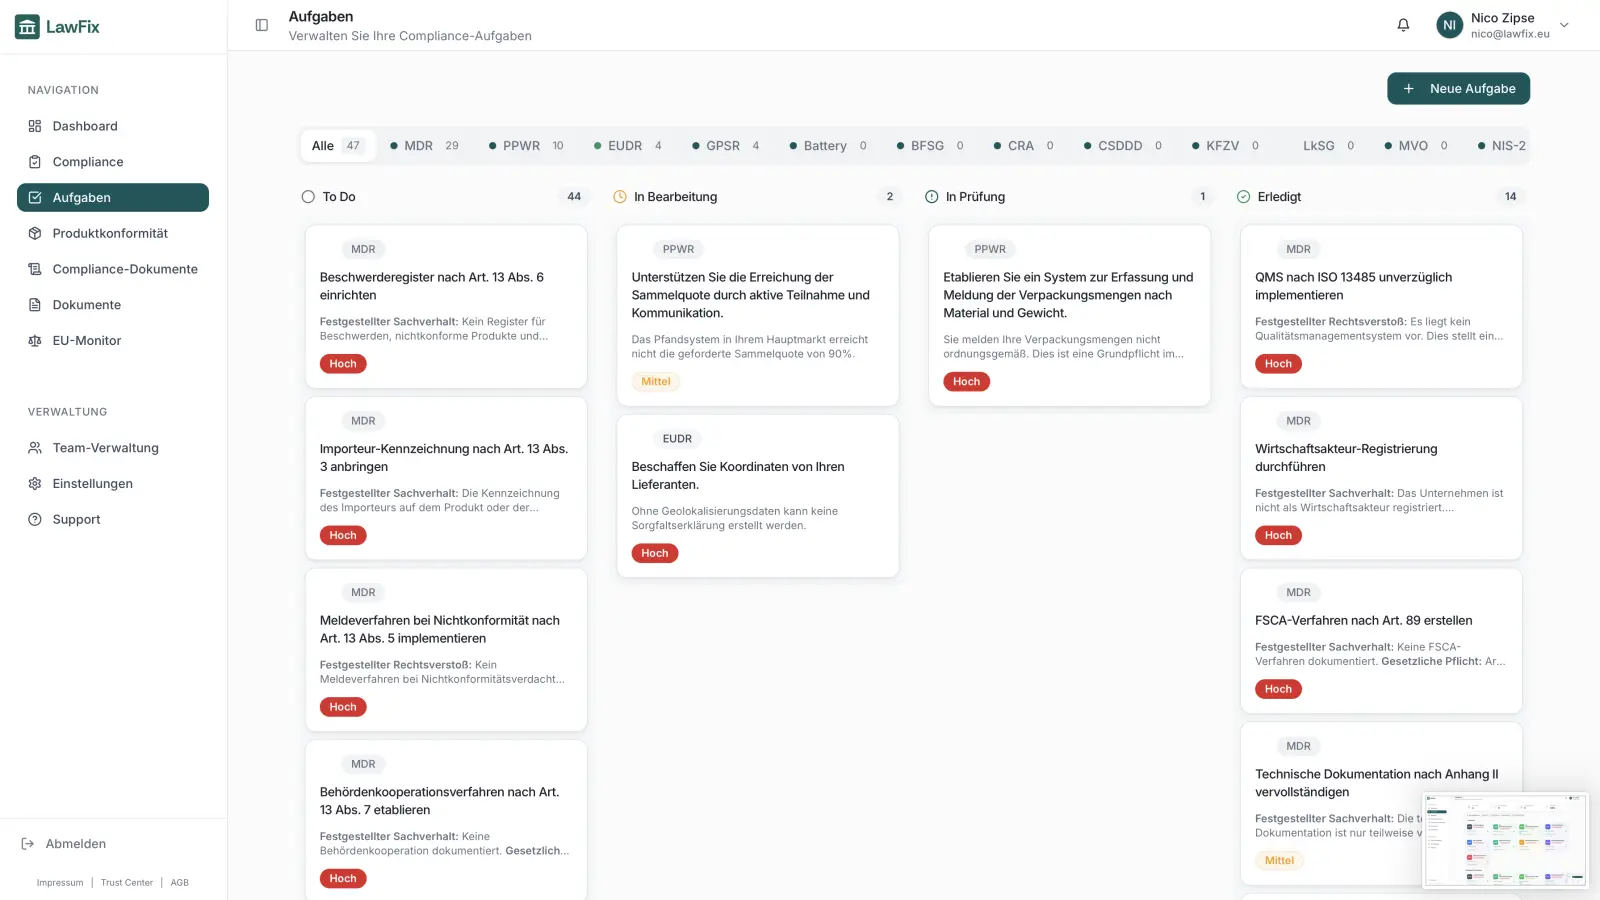
Task: Open Team-Verwaltung page
Action: [x=113, y=448]
